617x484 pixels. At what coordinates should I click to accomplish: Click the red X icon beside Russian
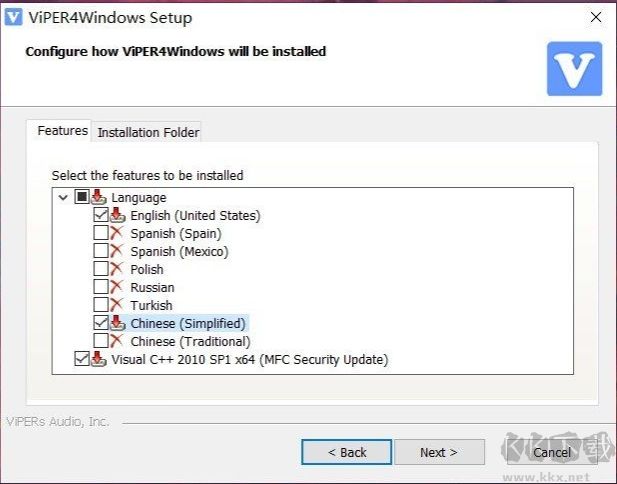click(x=118, y=287)
